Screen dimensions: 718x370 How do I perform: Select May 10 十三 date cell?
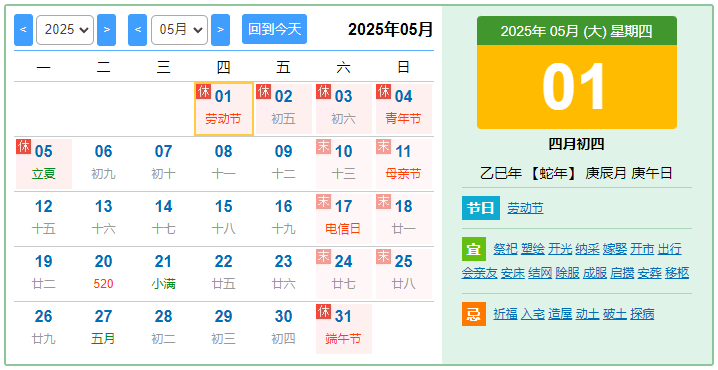(x=343, y=164)
